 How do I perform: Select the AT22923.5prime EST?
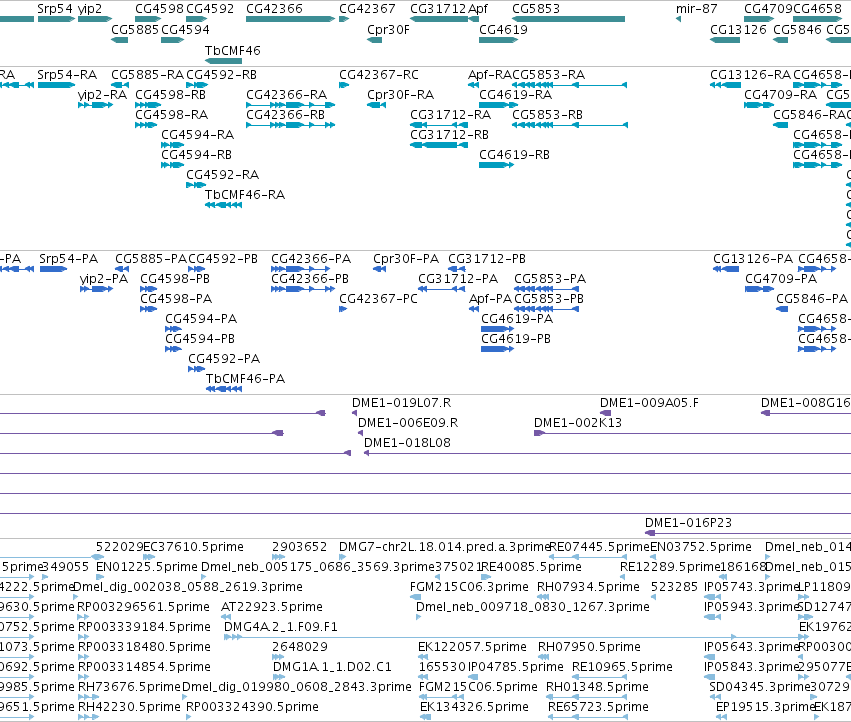pos(226,617)
